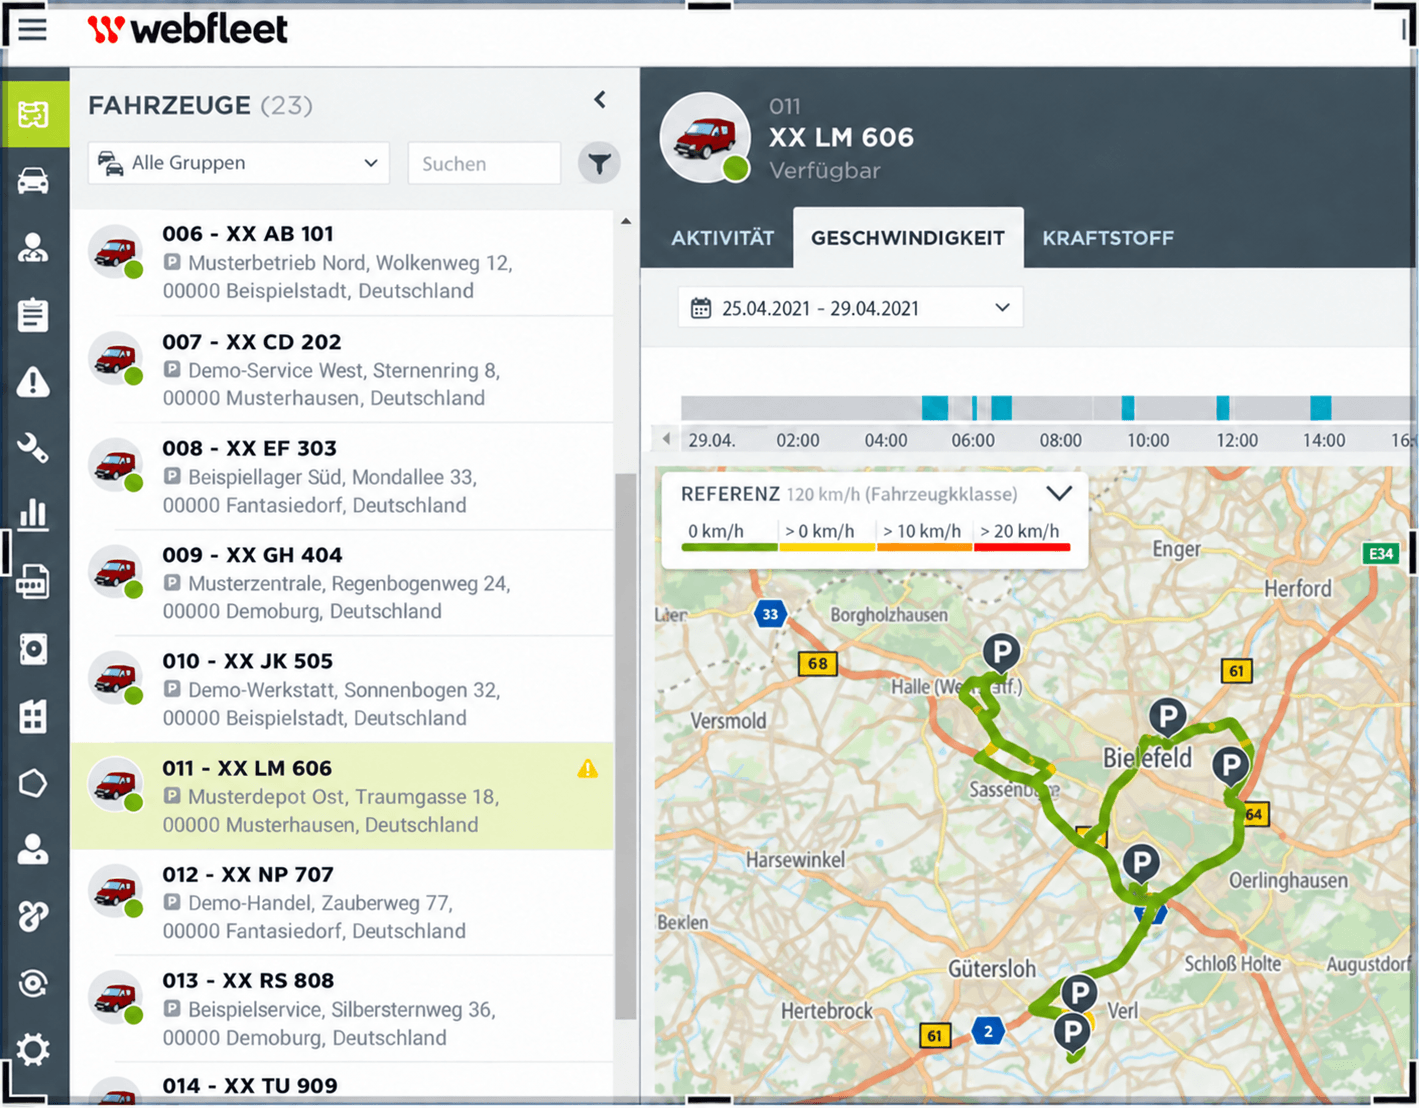Click the yellow > 0 km/h legend bar

827,547
